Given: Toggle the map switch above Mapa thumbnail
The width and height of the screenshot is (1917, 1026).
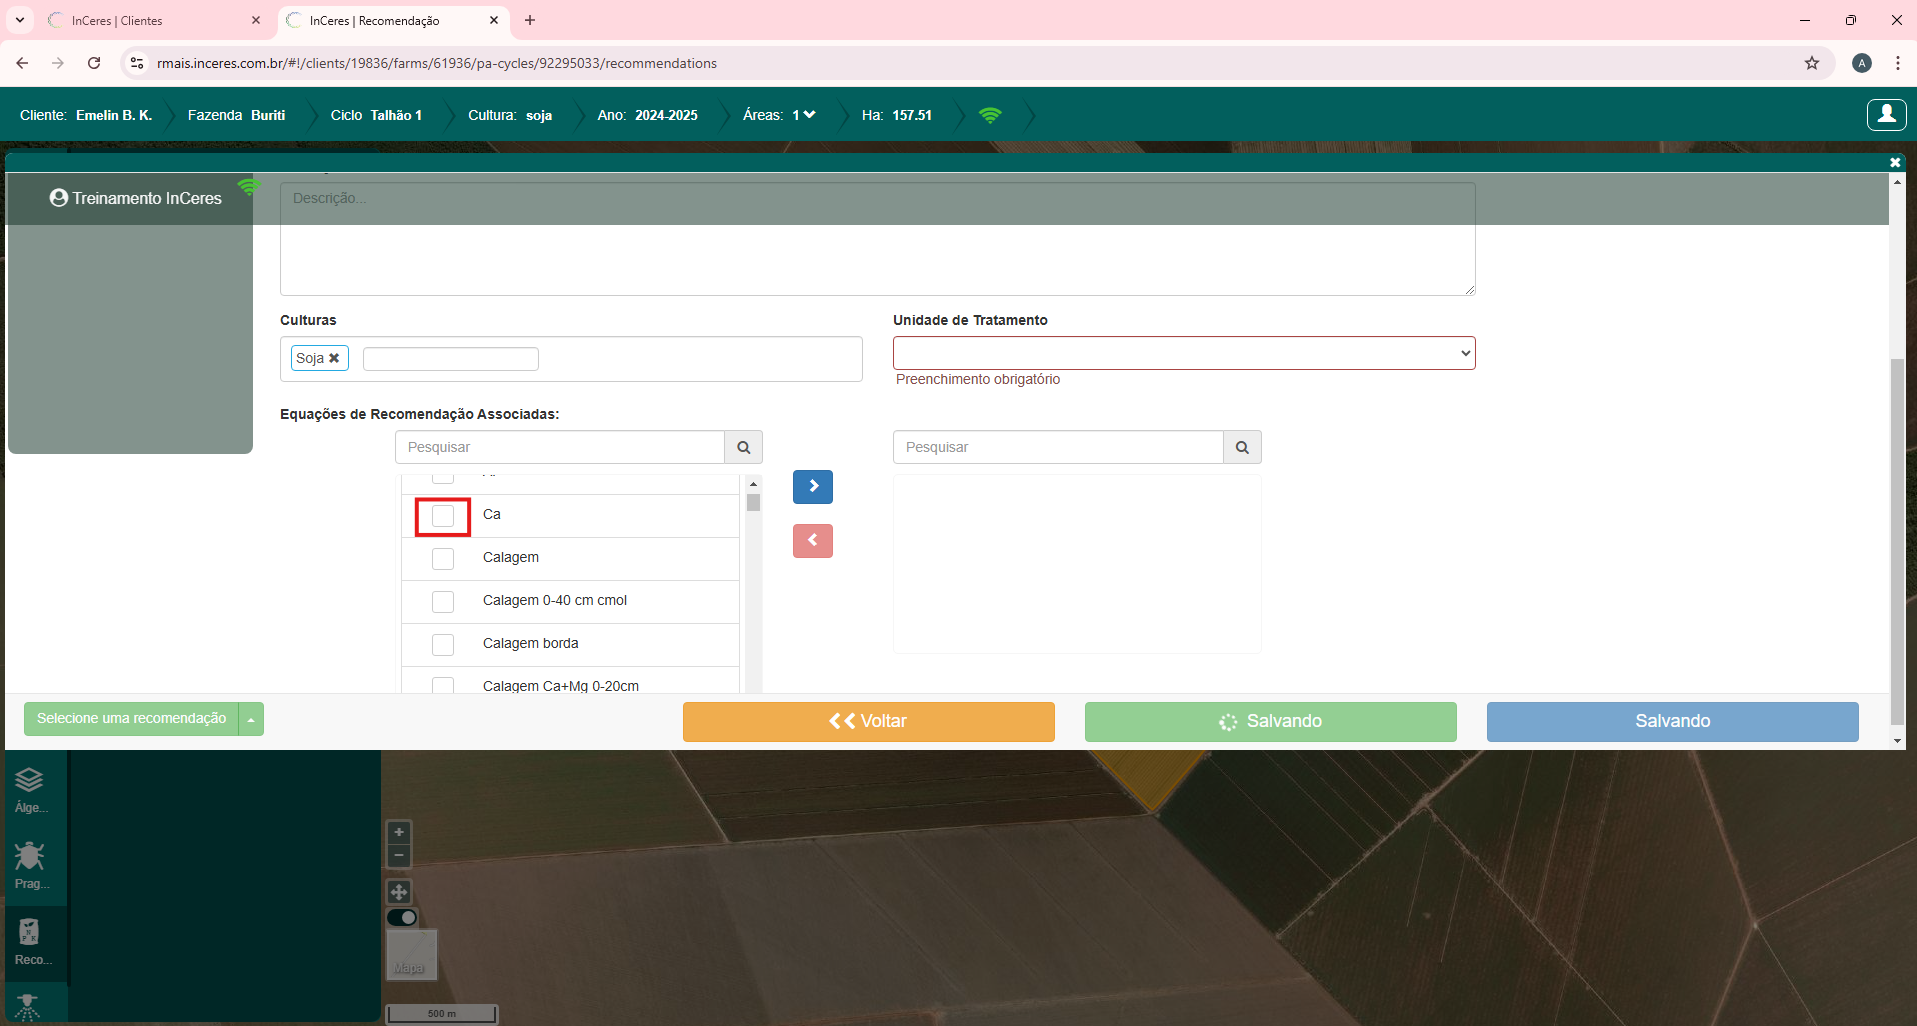Looking at the screenshot, I should [402, 918].
